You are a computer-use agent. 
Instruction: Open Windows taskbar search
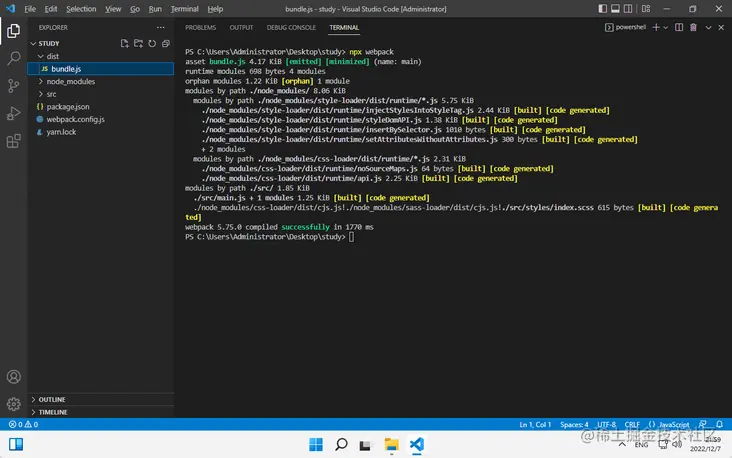click(341, 444)
